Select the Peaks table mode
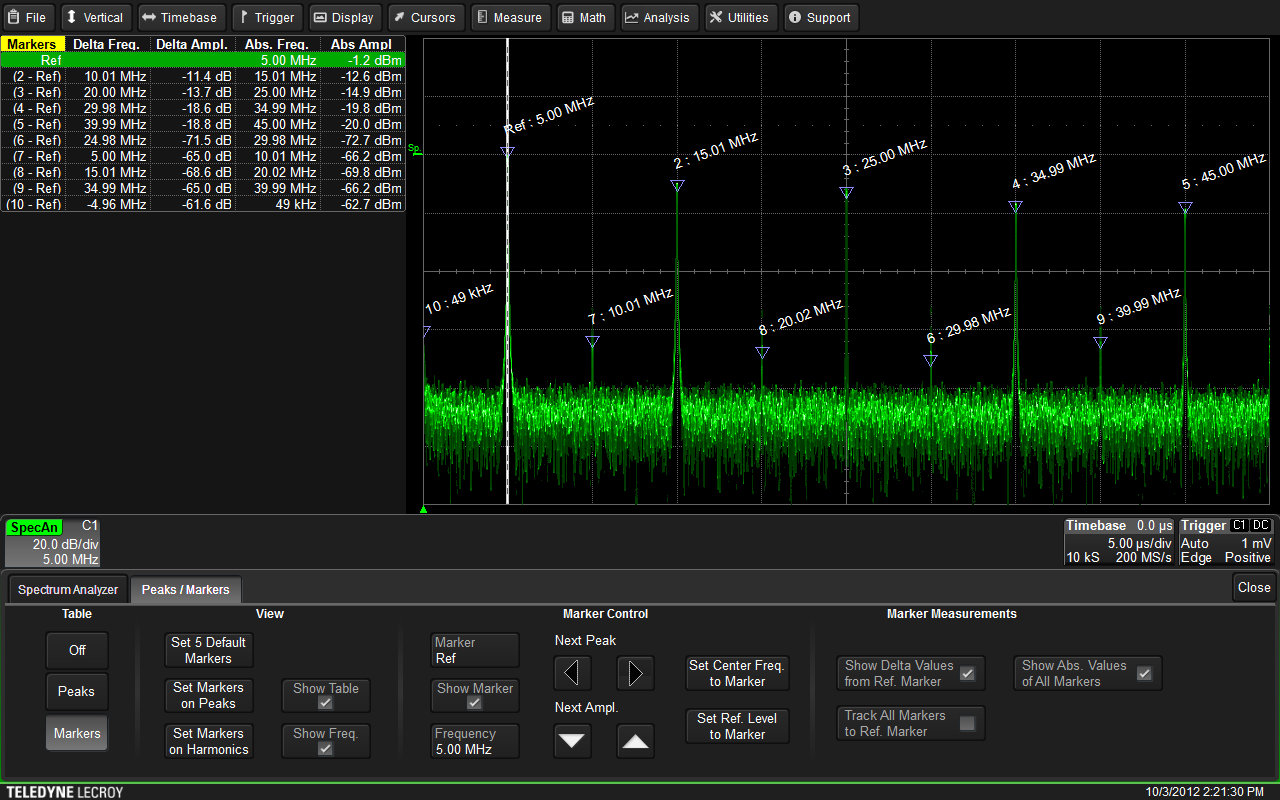The image size is (1280, 800). 77,691
